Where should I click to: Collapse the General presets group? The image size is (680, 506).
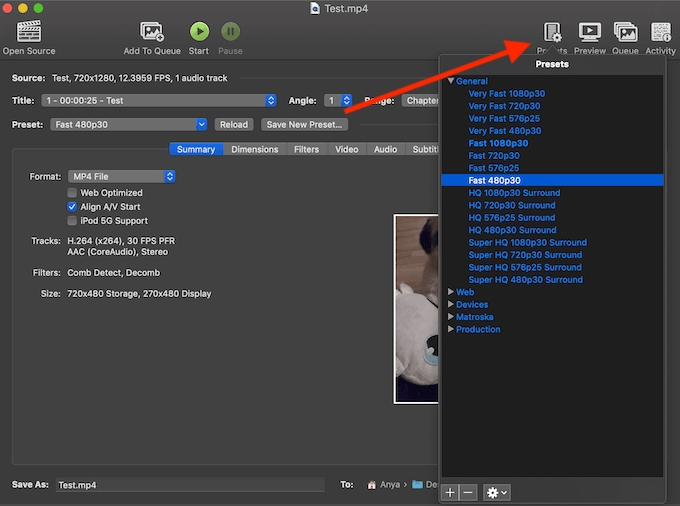click(451, 81)
